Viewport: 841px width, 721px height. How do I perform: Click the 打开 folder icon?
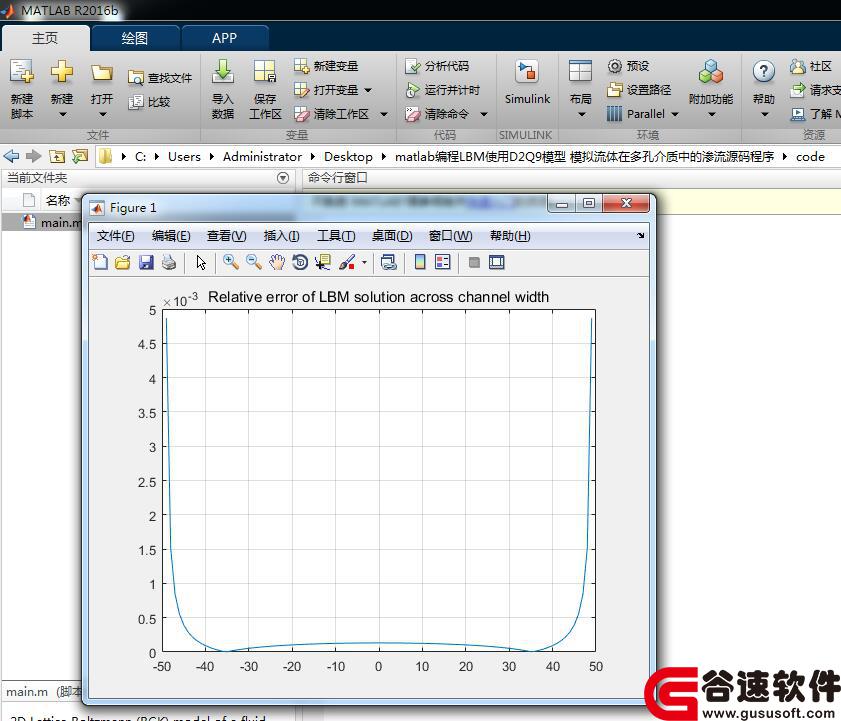tap(102, 73)
